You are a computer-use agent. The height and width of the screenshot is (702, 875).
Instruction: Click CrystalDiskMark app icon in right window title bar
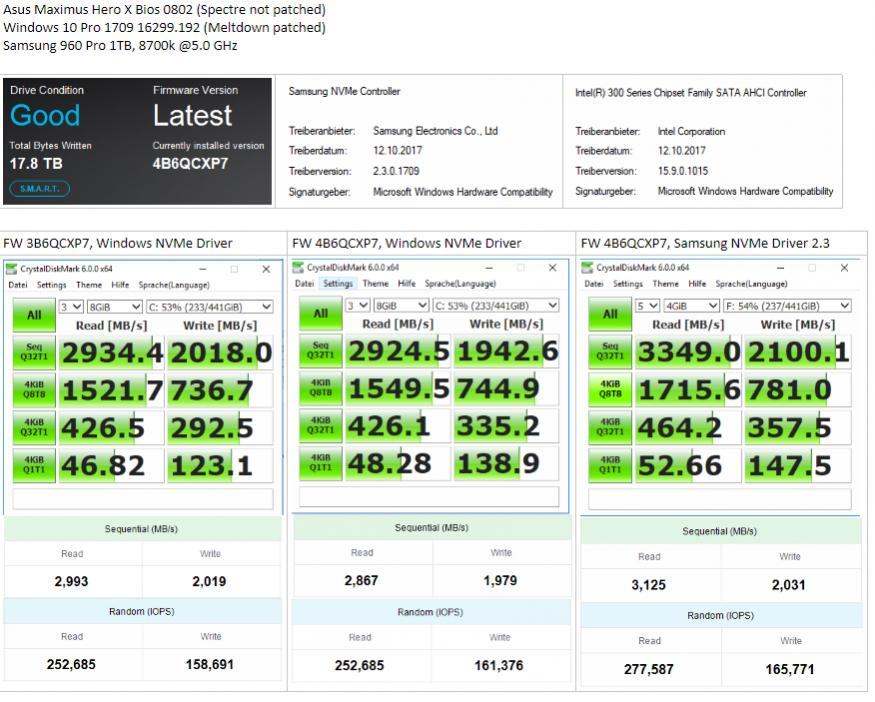click(x=587, y=268)
